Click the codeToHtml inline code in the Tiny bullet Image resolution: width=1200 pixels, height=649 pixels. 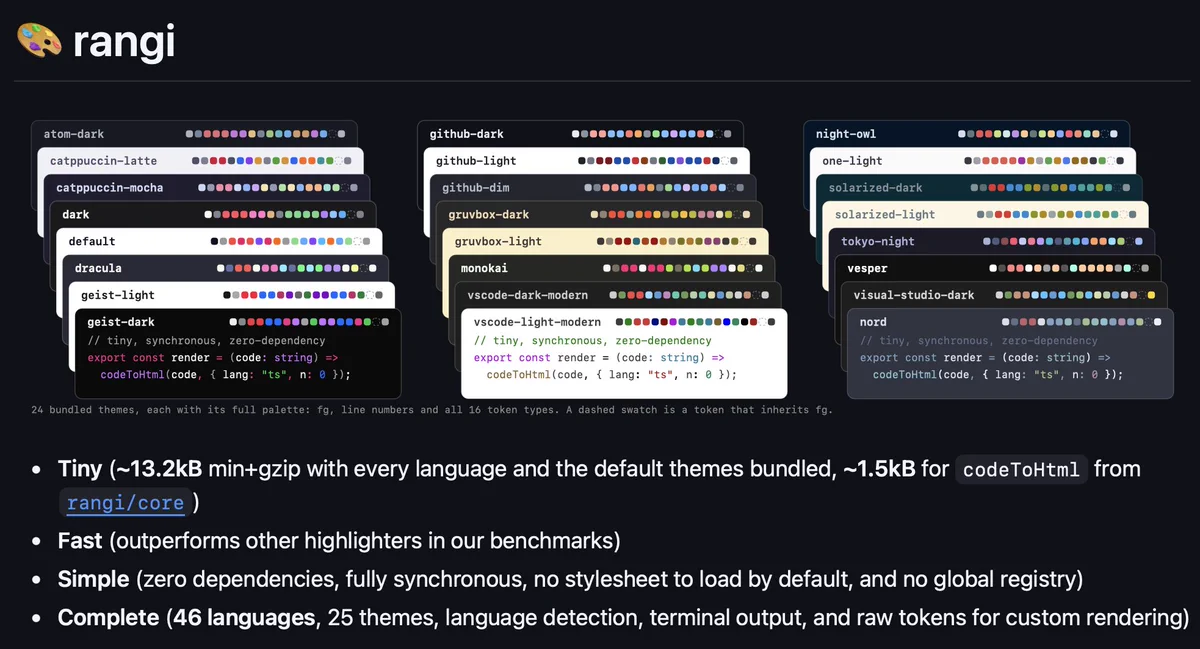pyautogui.click(x=1020, y=469)
